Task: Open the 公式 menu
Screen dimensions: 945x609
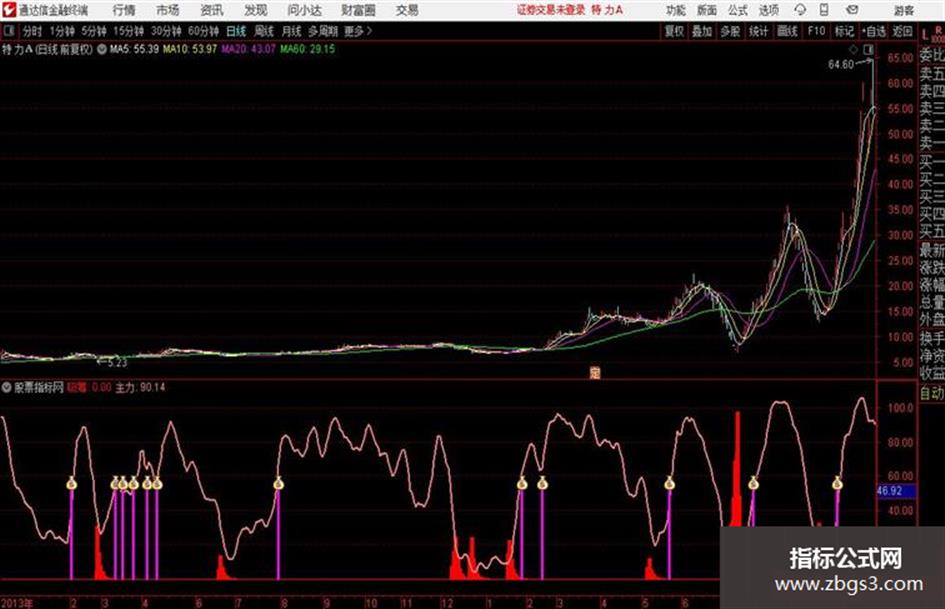Action: (737, 10)
